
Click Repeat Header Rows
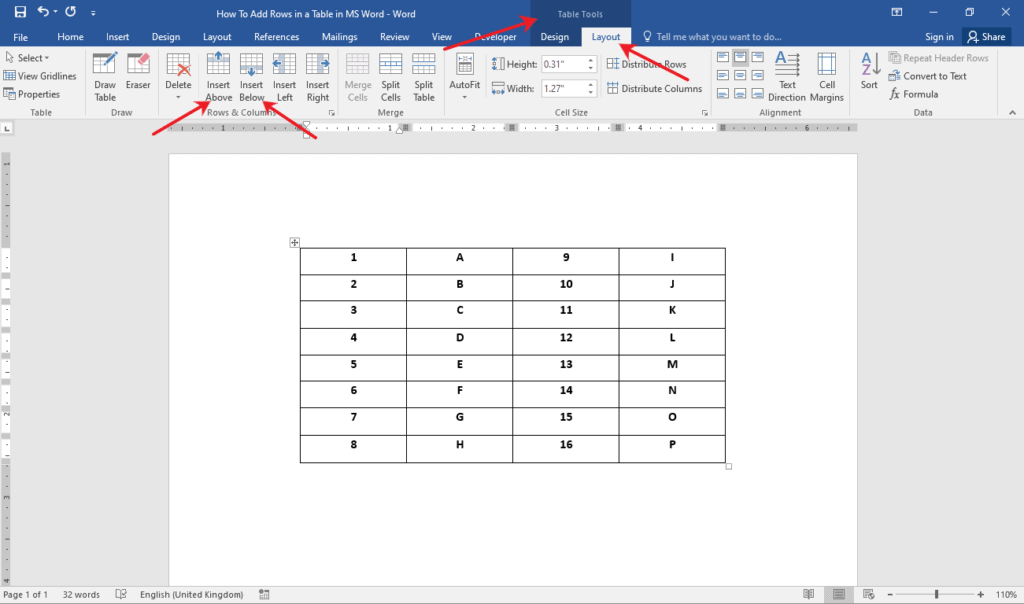[x=938, y=57]
